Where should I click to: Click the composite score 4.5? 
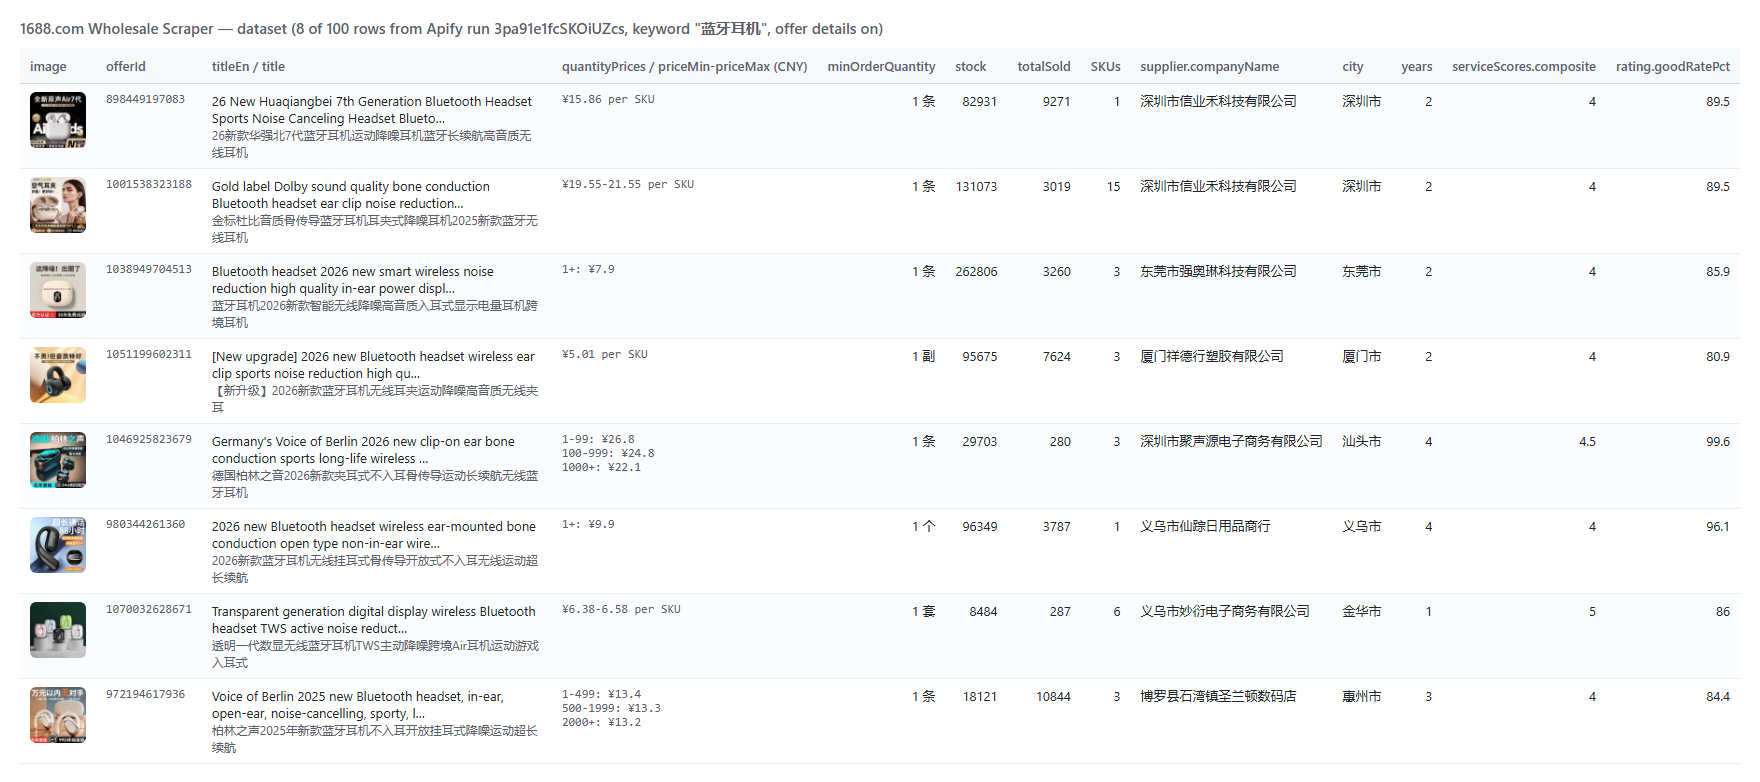point(1587,441)
